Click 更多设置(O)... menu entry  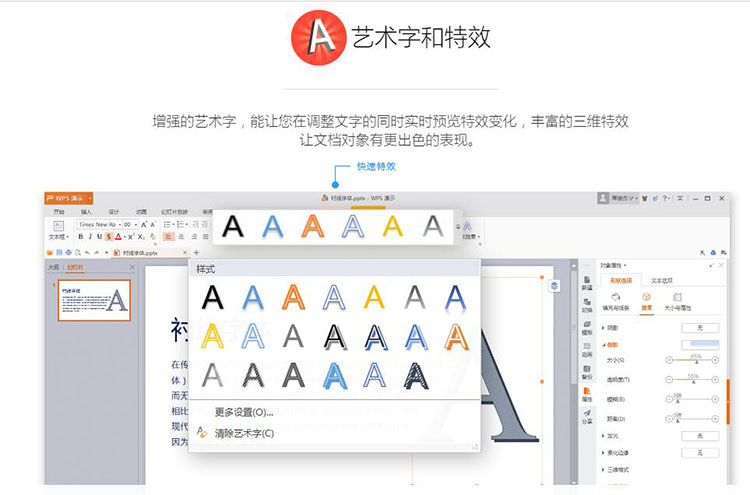[244, 412]
